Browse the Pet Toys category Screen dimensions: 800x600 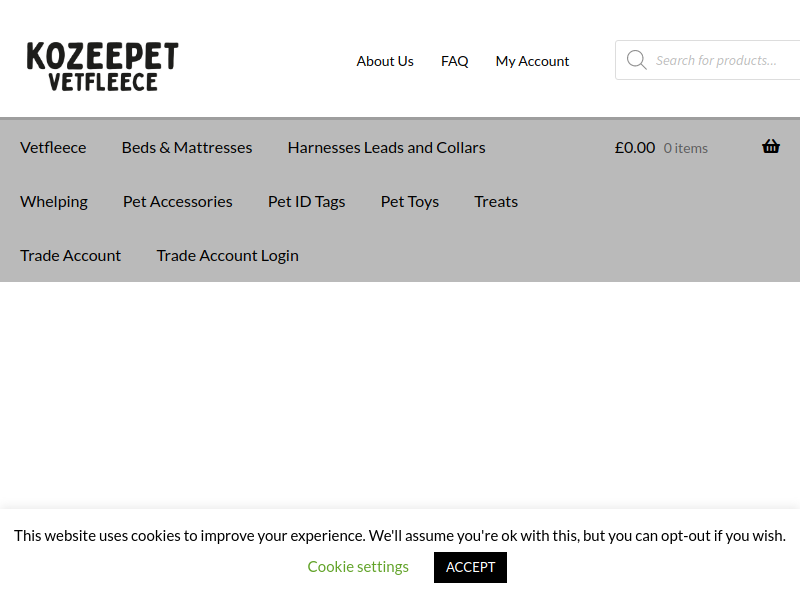pyautogui.click(x=409, y=201)
